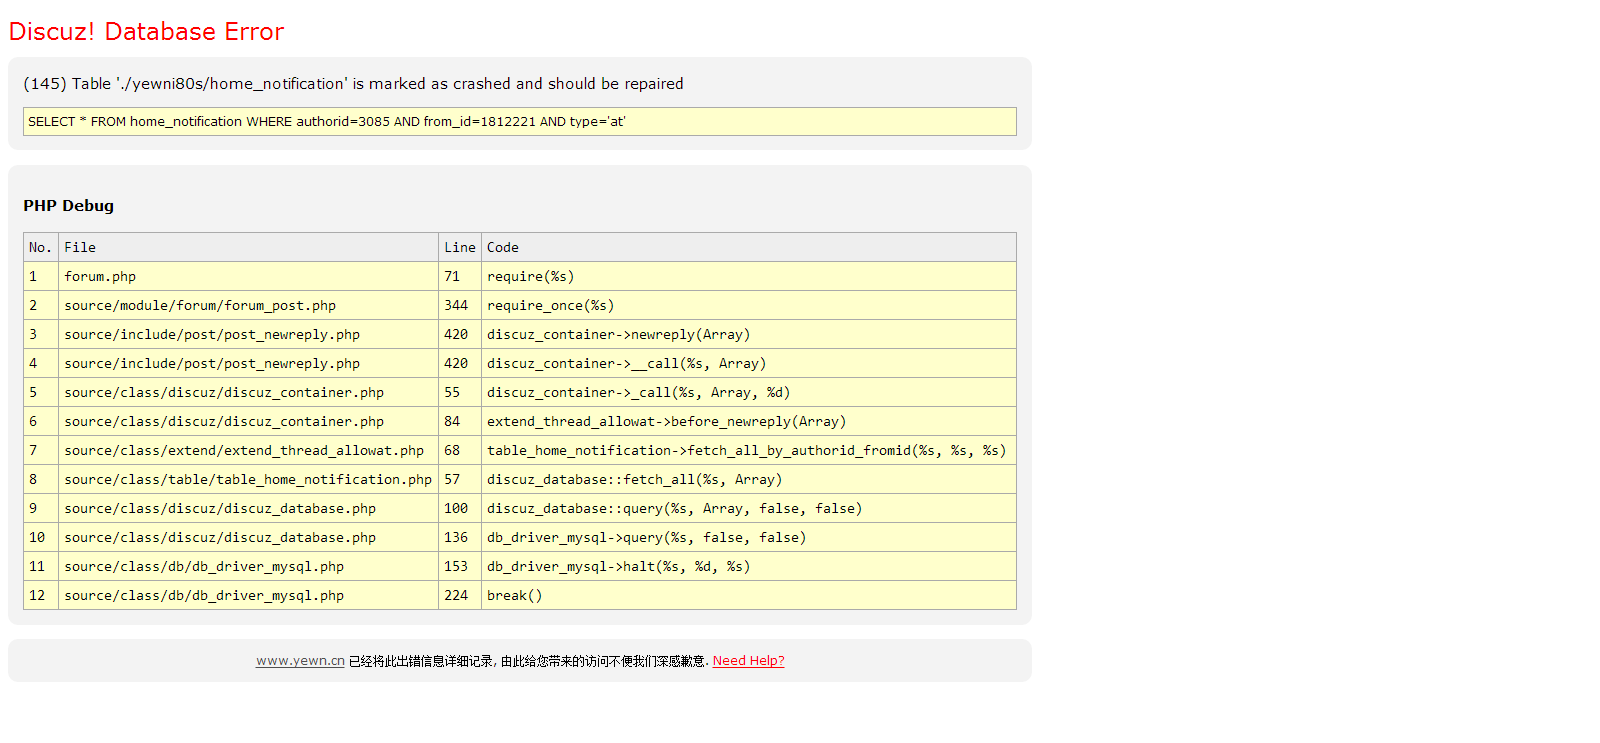Click post_newreply.php file in row 3

click(x=249, y=334)
